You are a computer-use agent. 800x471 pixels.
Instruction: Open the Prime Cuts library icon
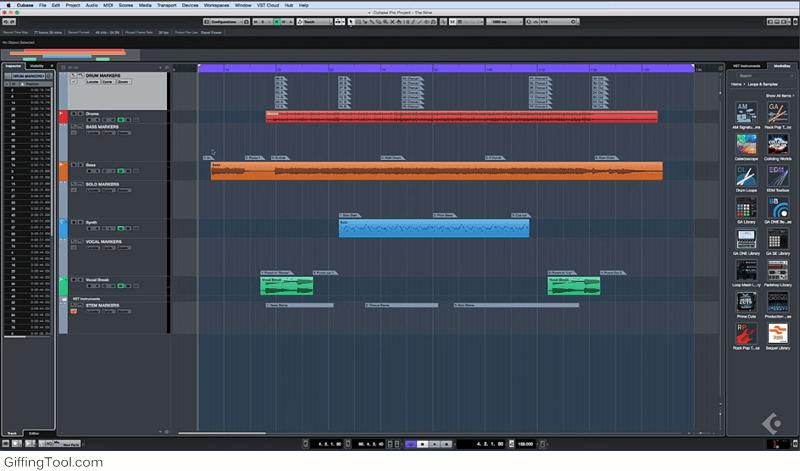click(x=746, y=302)
